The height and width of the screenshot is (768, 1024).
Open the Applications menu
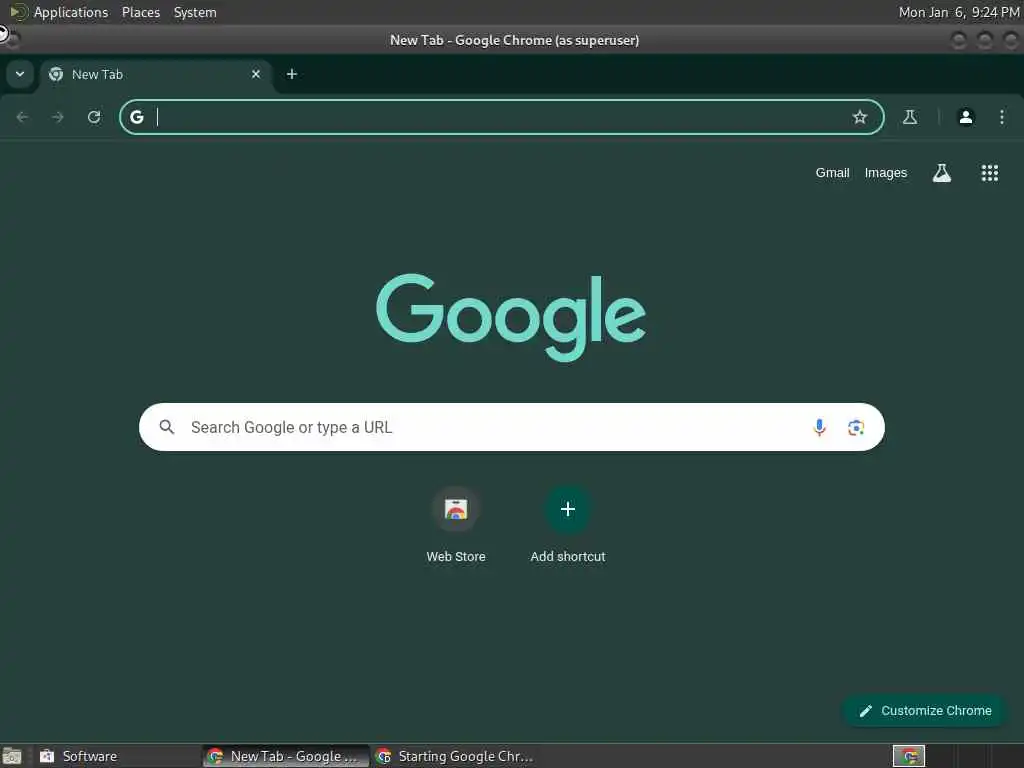click(71, 12)
